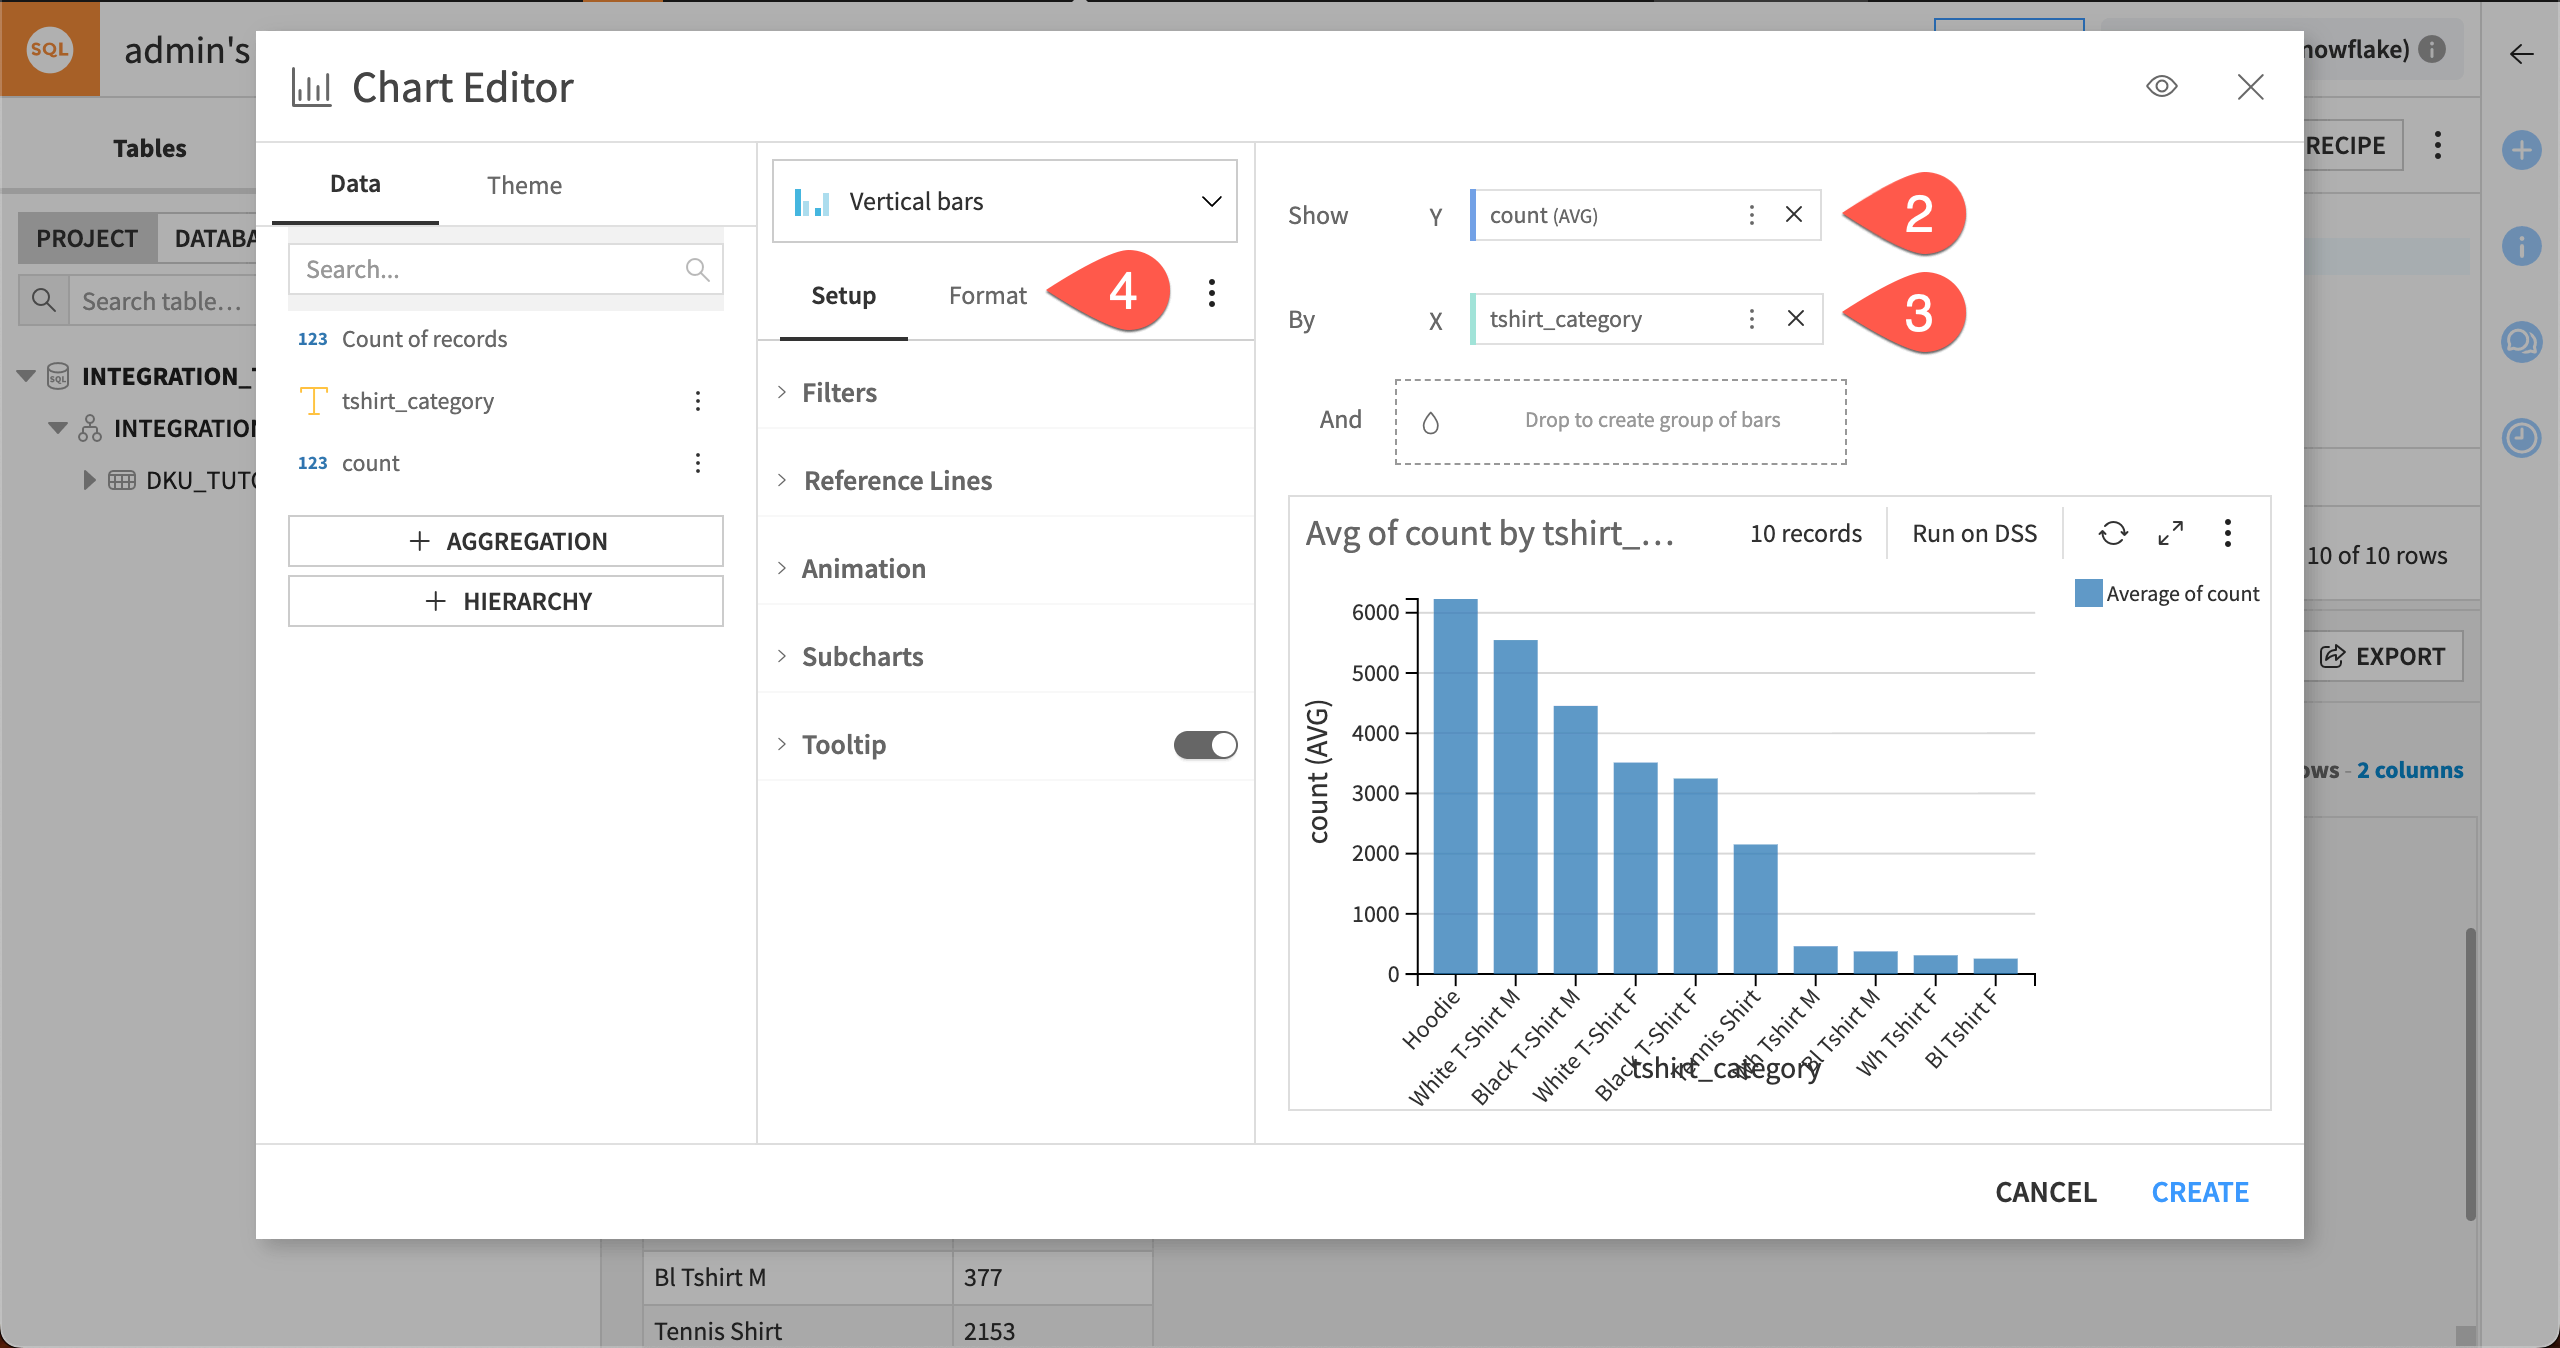Refresh the chart preview
Screen dimensions: 2560x1348
click(x=2112, y=533)
